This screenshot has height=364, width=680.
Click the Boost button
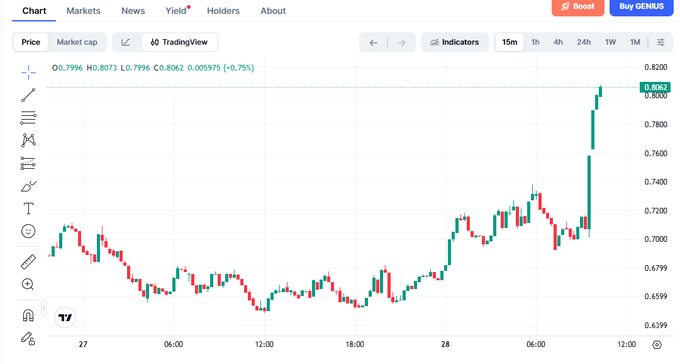click(578, 7)
